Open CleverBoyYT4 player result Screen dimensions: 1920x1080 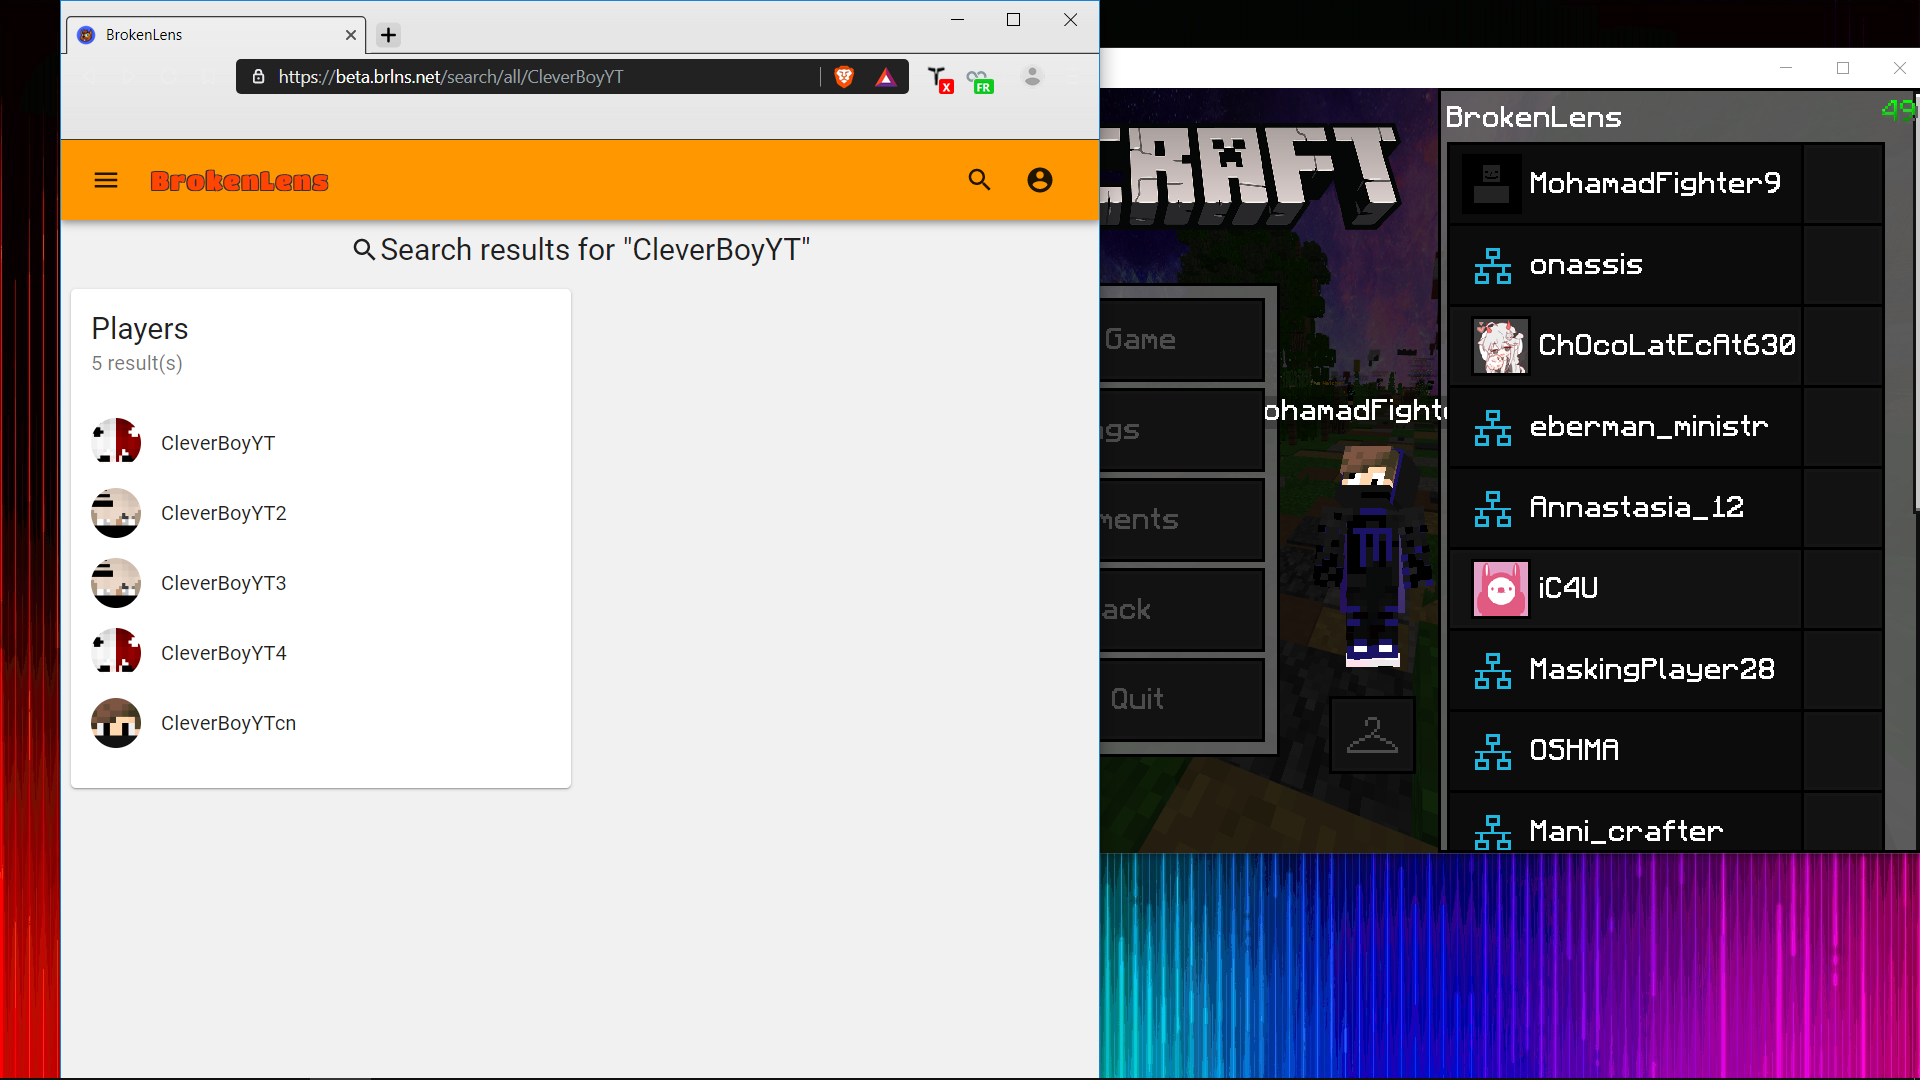click(x=320, y=653)
